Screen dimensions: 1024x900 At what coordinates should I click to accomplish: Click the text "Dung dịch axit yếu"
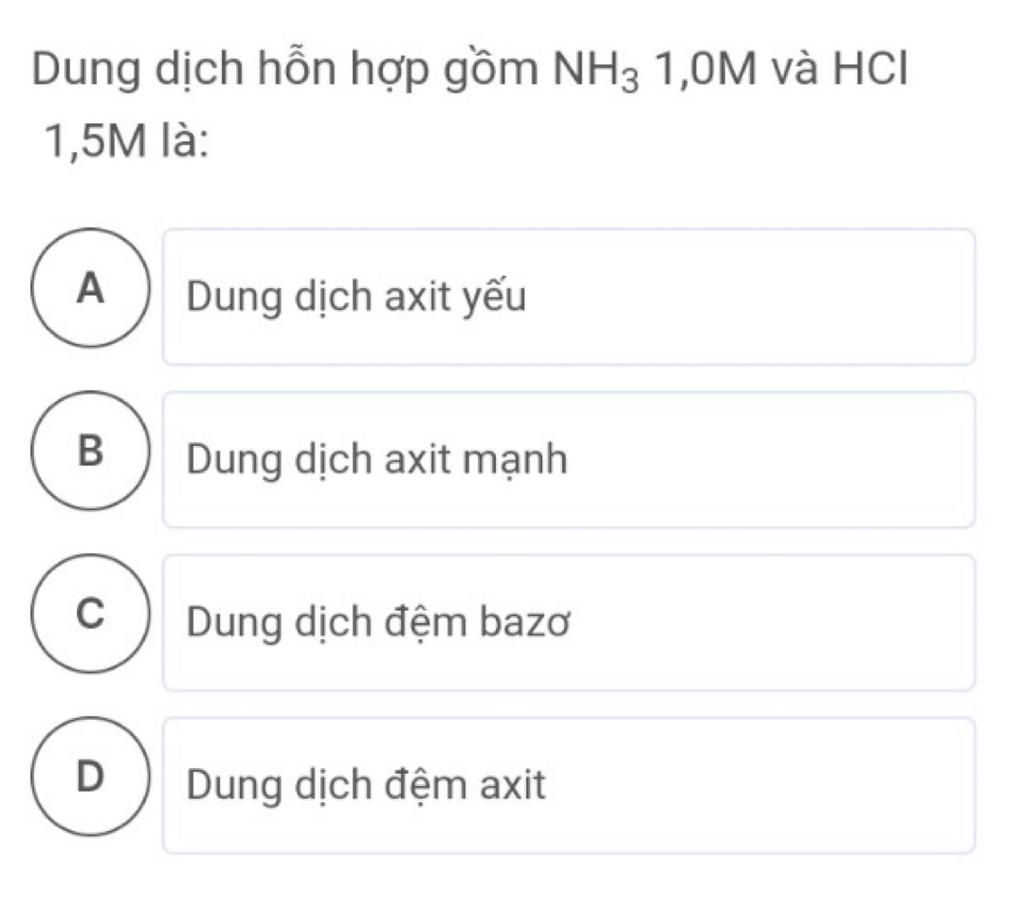tap(356, 297)
